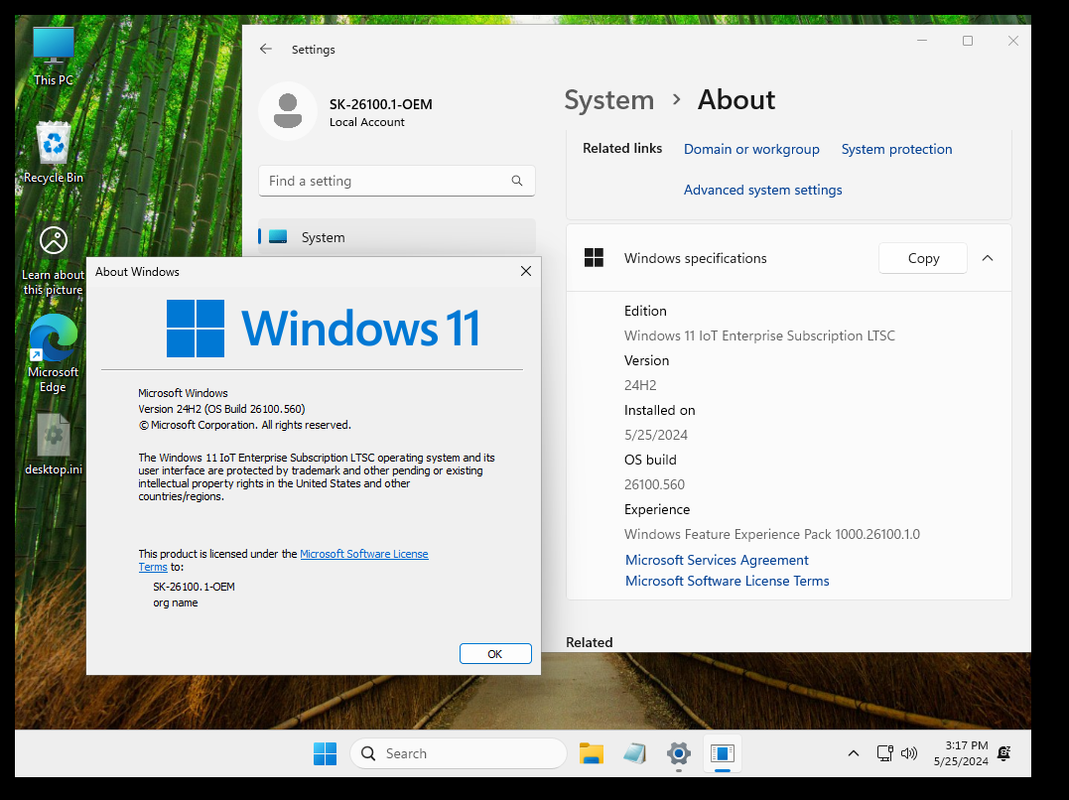
Task: Copy Windows specifications
Action: (x=923, y=258)
